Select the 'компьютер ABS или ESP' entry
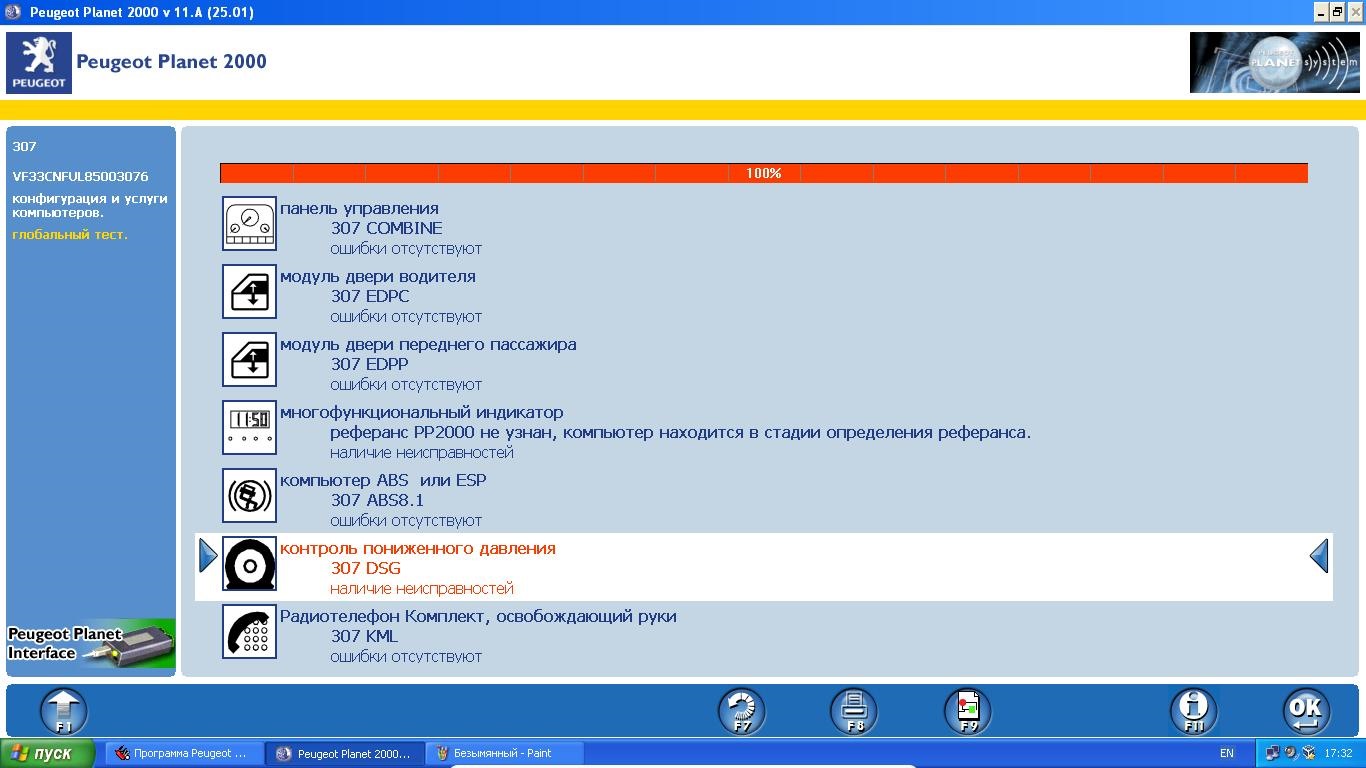Screen dimensions: 1366x768 coord(383,480)
